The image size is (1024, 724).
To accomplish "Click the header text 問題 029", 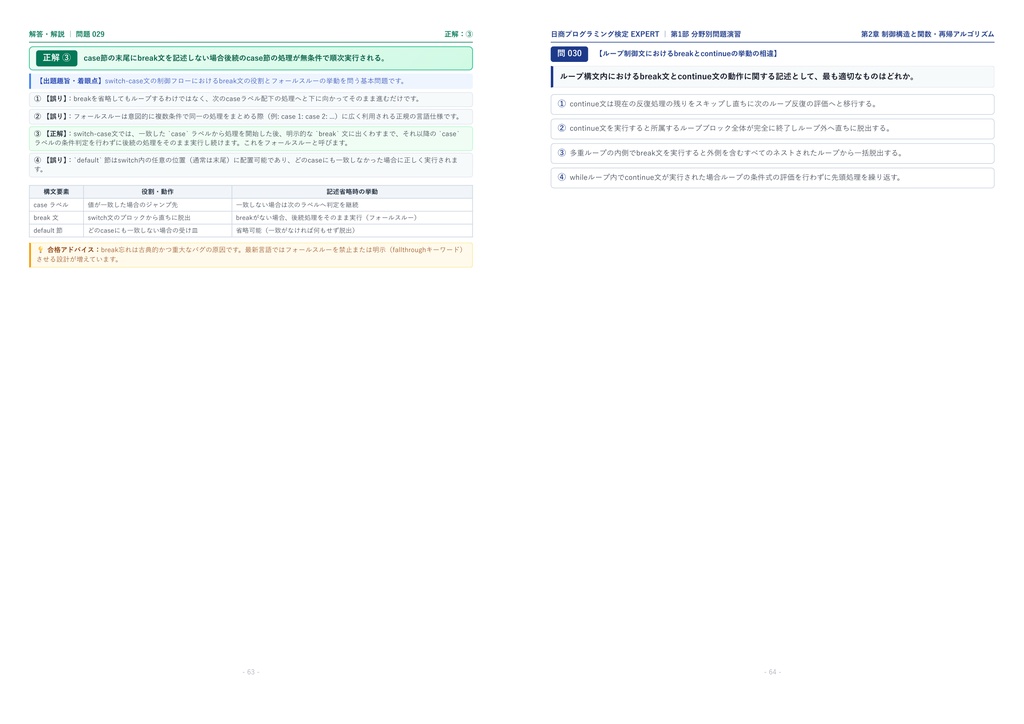I will click(x=90, y=34).
